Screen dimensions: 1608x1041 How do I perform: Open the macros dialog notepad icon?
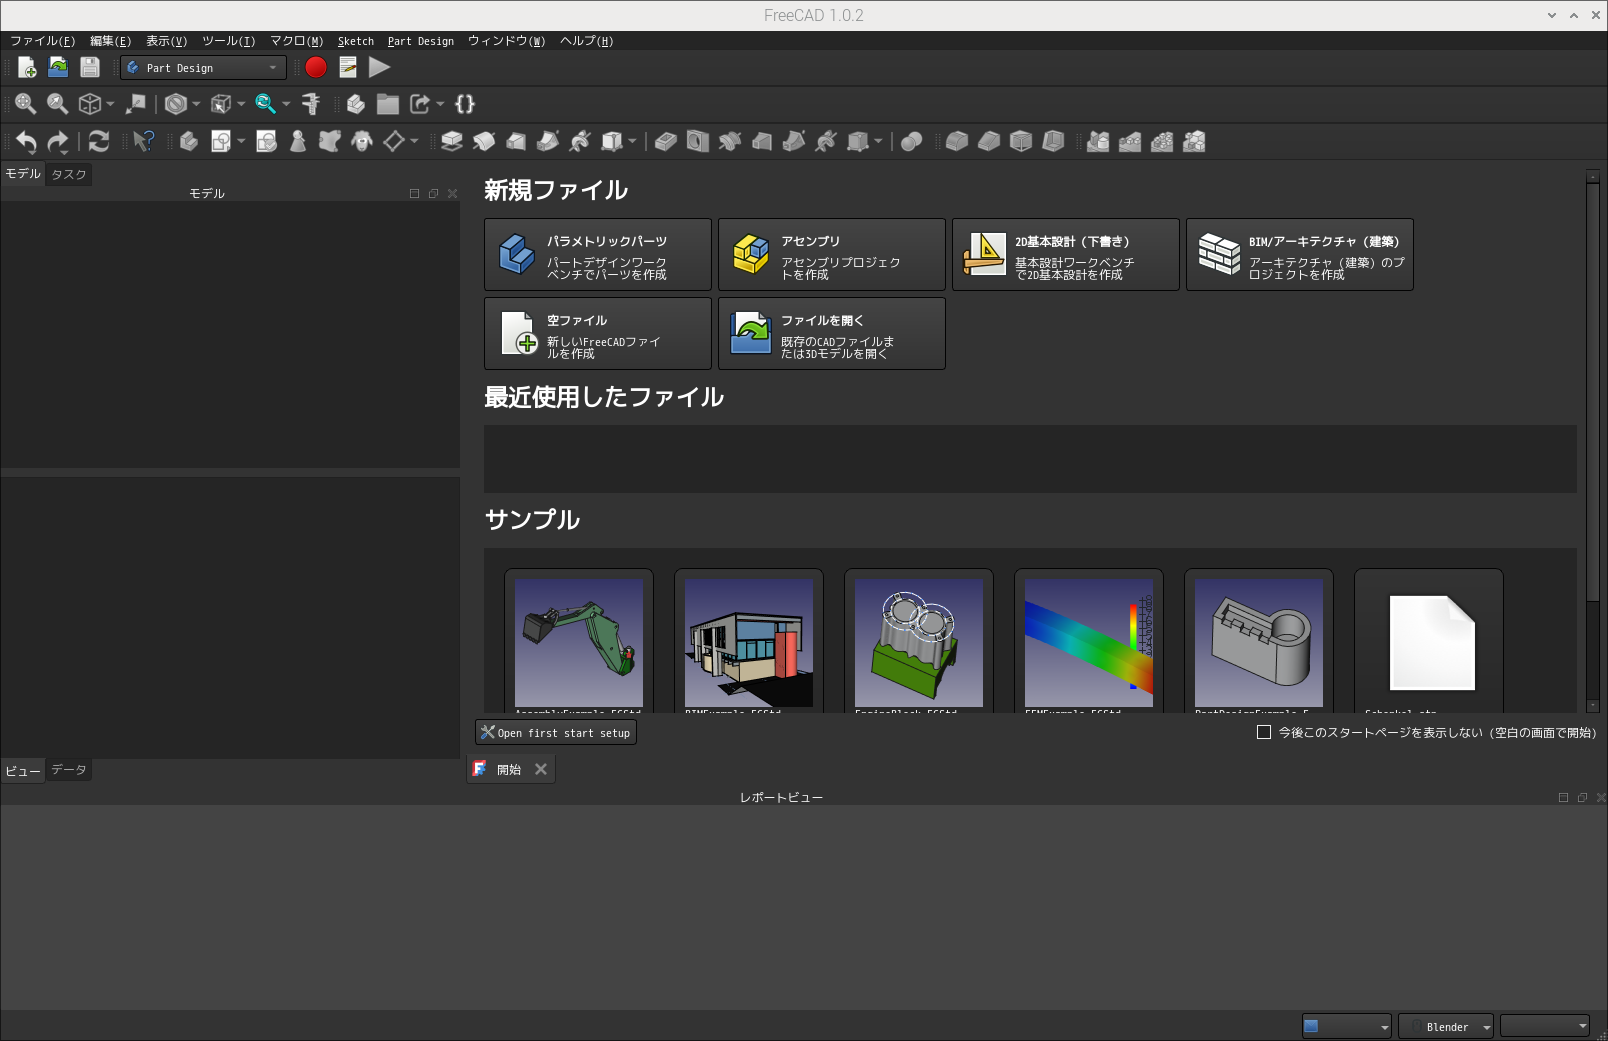pyautogui.click(x=348, y=67)
